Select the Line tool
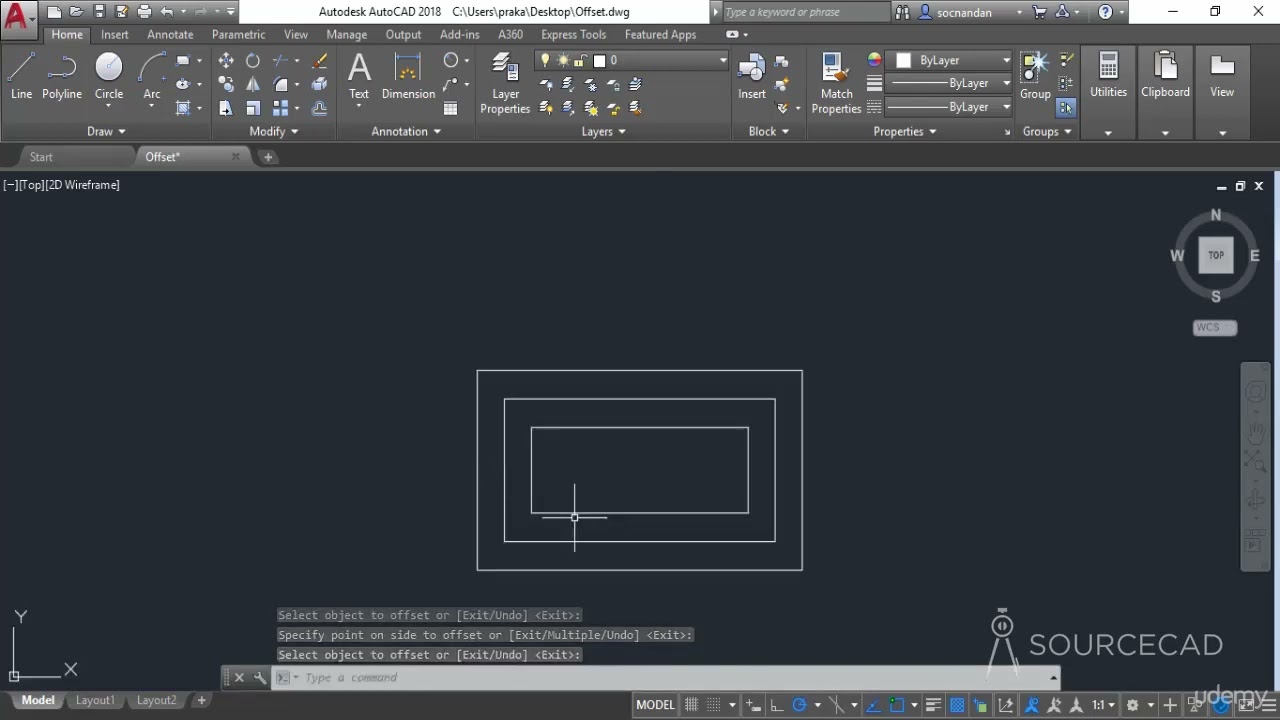The width and height of the screenshot is (1280, 720). [21, 76]
